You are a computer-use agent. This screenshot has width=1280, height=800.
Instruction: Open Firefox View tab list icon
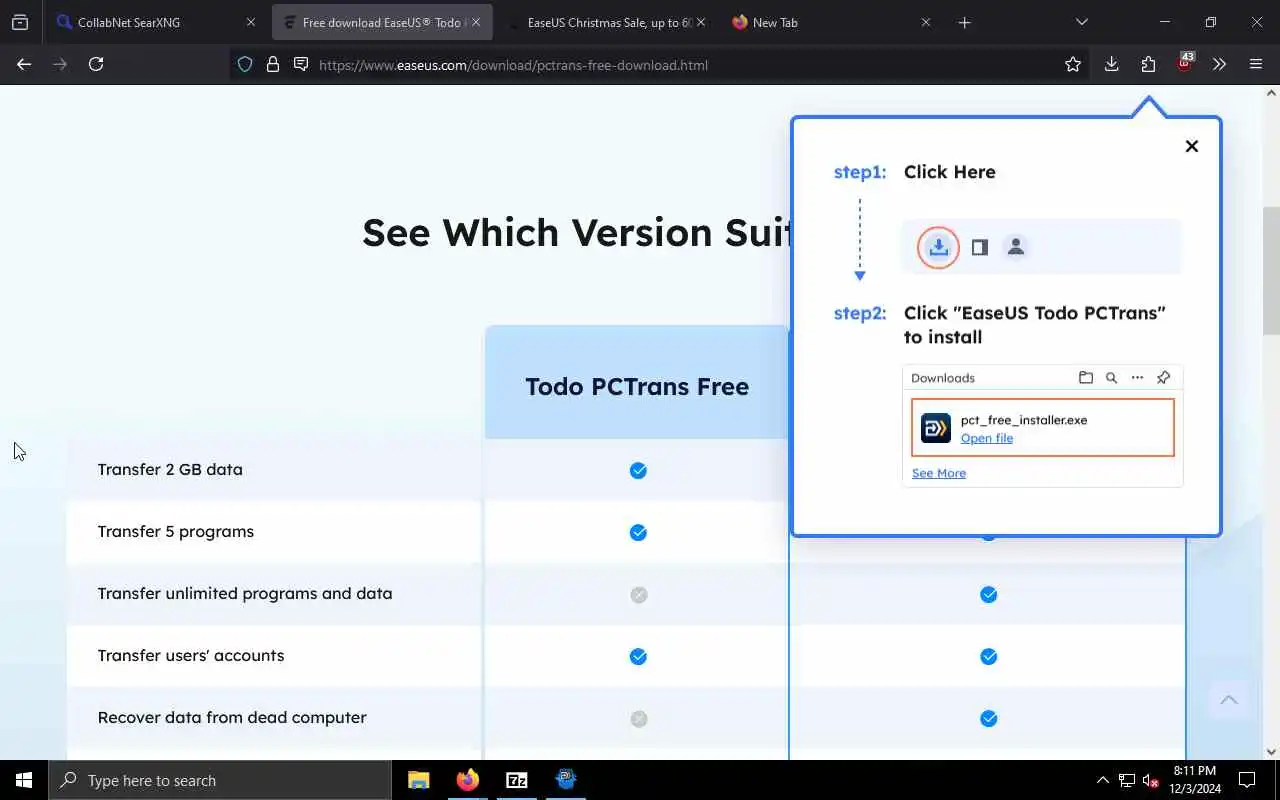pyautogui.click(x=20, y=22)
